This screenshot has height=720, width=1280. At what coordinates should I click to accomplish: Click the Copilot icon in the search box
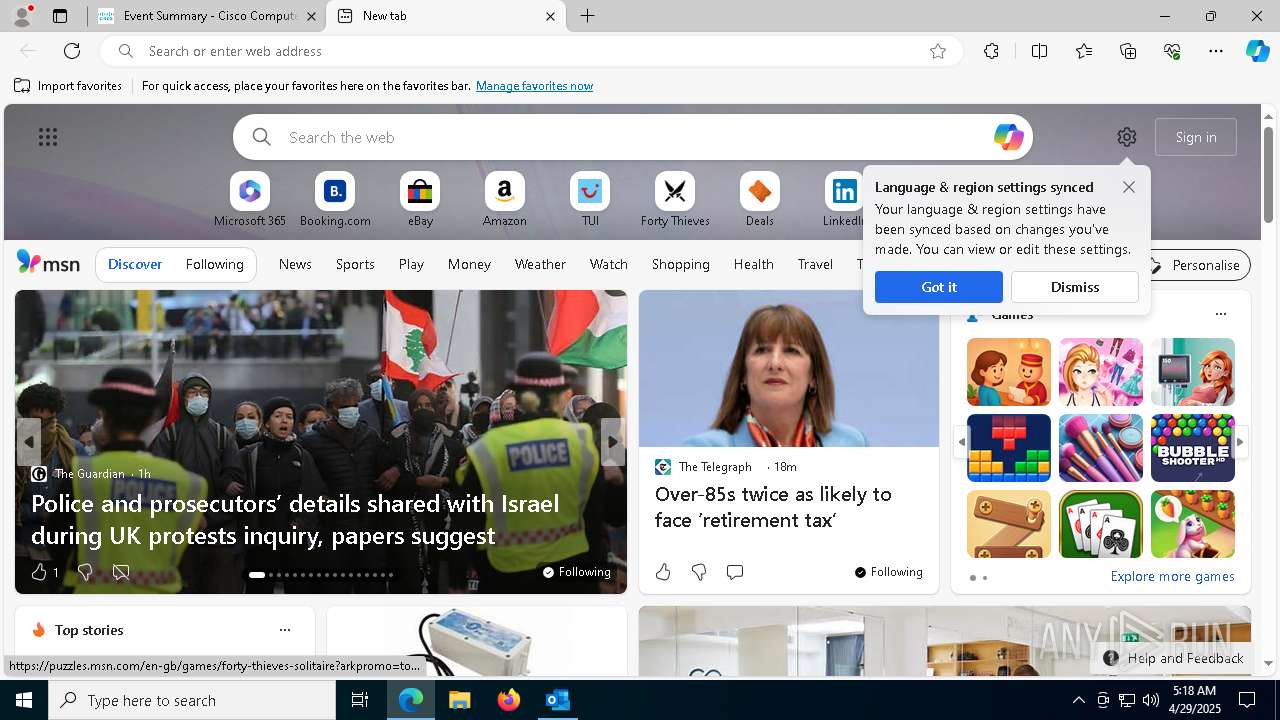click(x=1008, y=137)
